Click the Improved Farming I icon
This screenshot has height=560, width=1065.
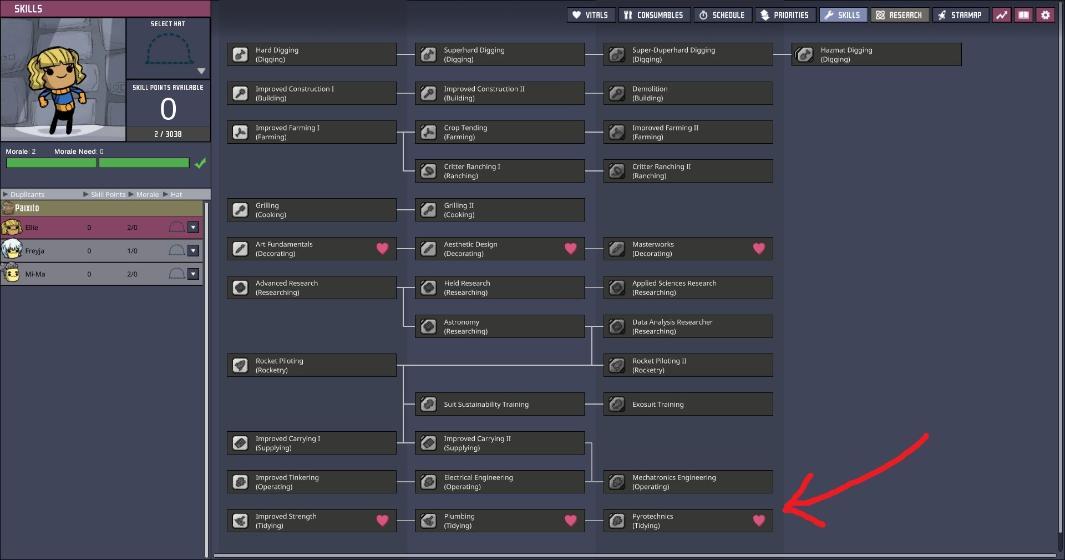(x=240, y=132)
